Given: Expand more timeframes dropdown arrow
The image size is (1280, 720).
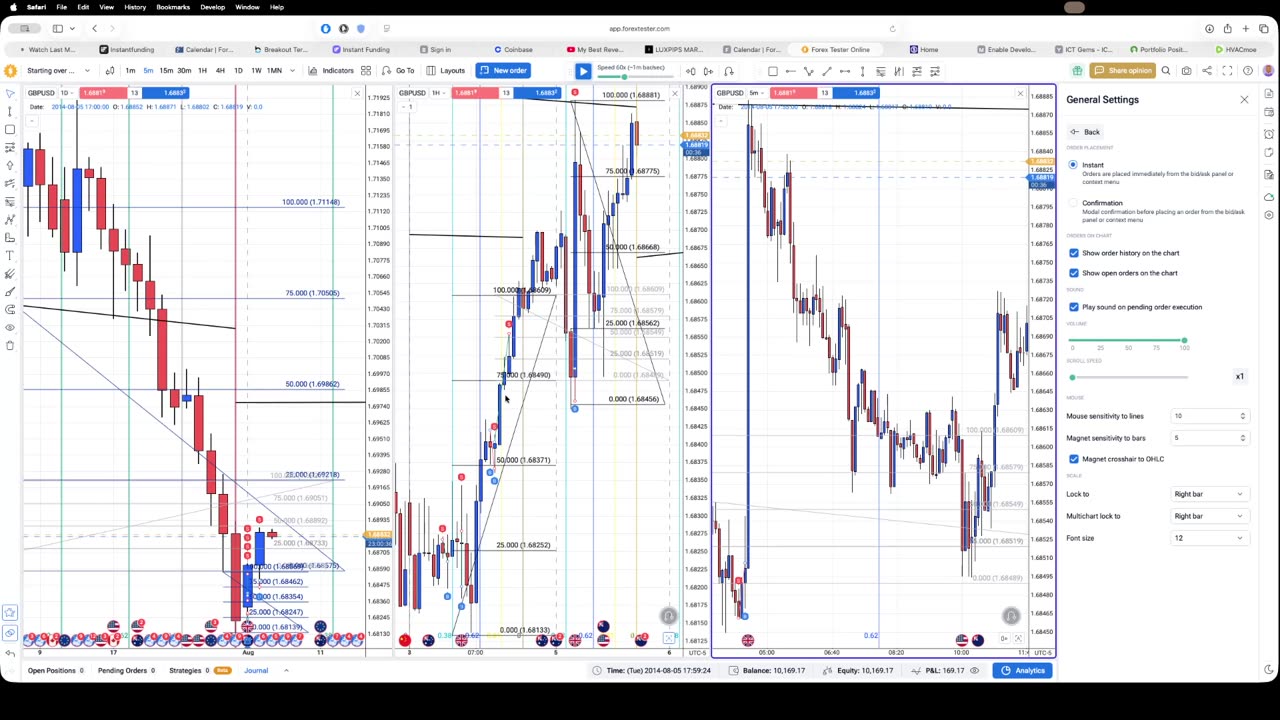Looking at the screenshot, I should tap(291, 71).
